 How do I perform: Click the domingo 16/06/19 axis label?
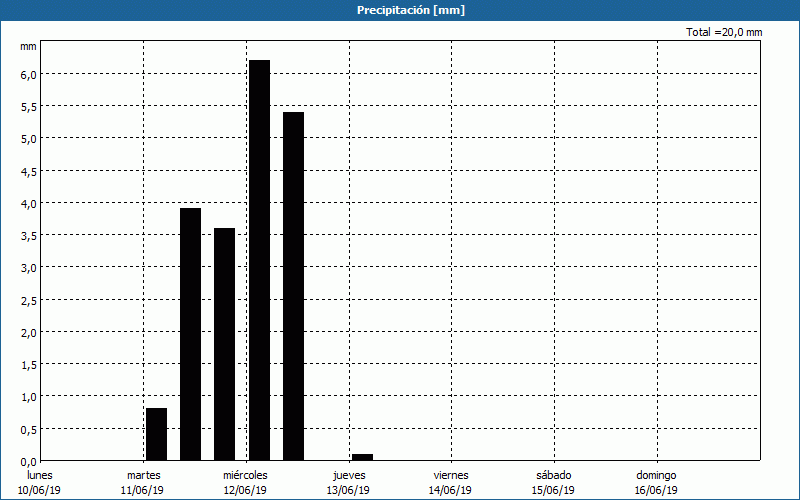[656, 483]
